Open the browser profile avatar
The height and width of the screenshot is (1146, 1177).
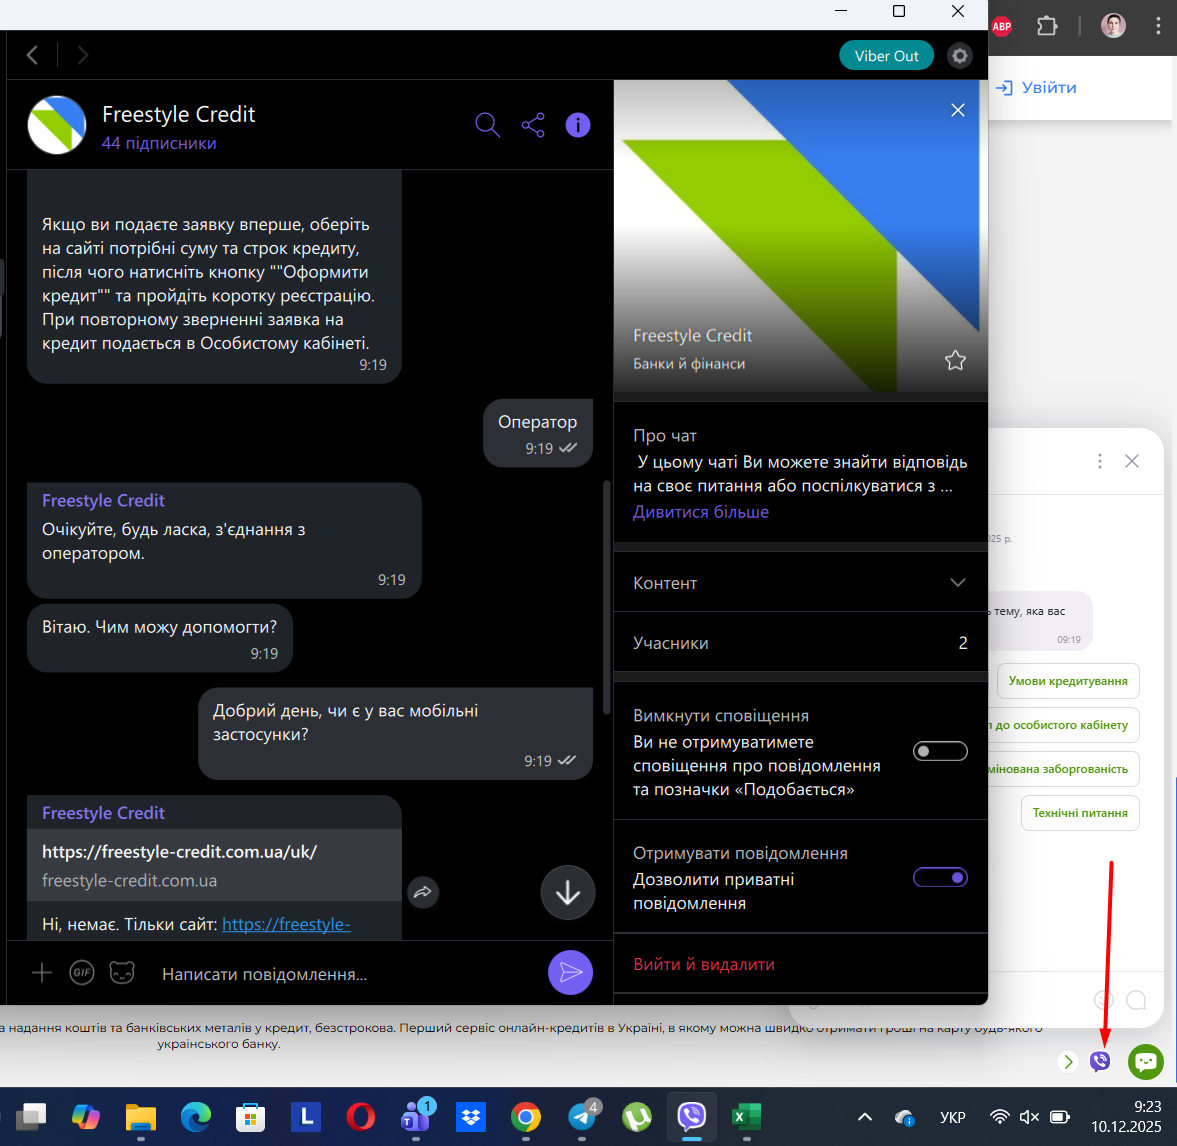[x=1113, y=26]
